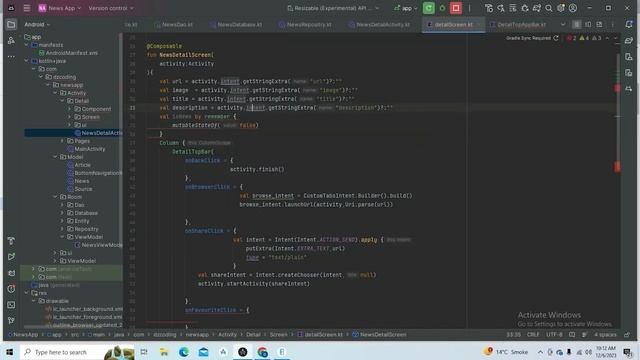The width and height of the screenshot is (640, 360).
Task: Open the Version control dropdown
Action: pyautogui.click(x=111, y=8)
